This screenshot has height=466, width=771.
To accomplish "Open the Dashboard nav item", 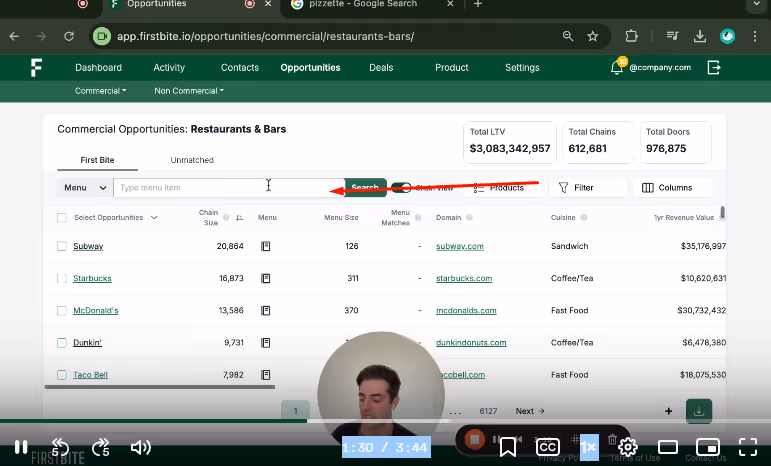I will (98, 68).
